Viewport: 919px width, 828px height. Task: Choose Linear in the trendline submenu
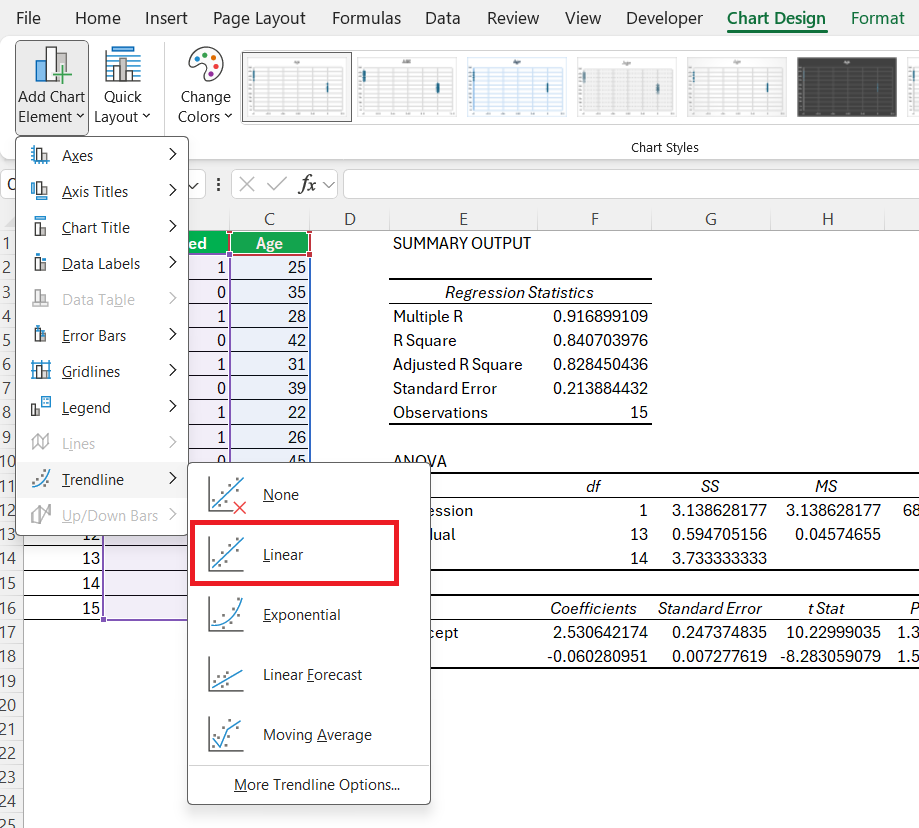295,554
